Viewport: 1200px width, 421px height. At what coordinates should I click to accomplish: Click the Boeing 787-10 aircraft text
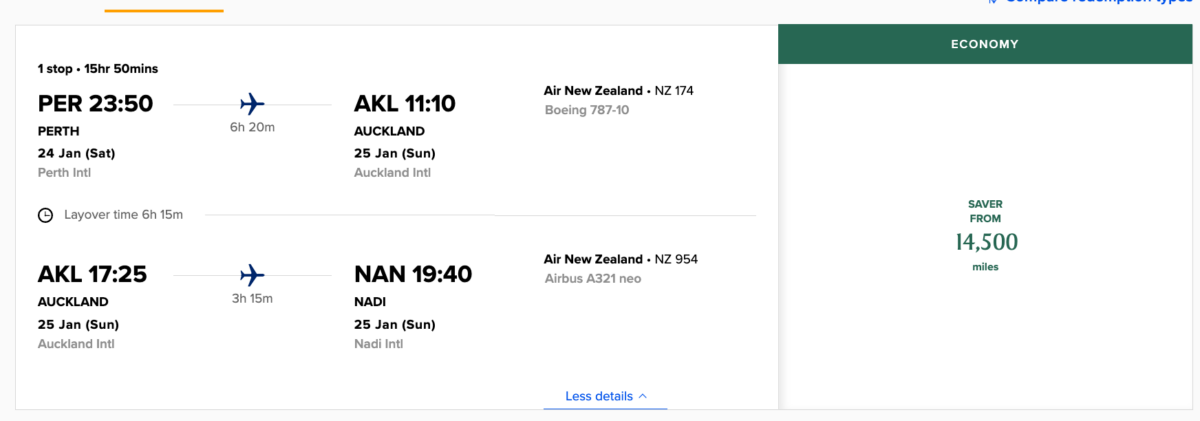587,109
